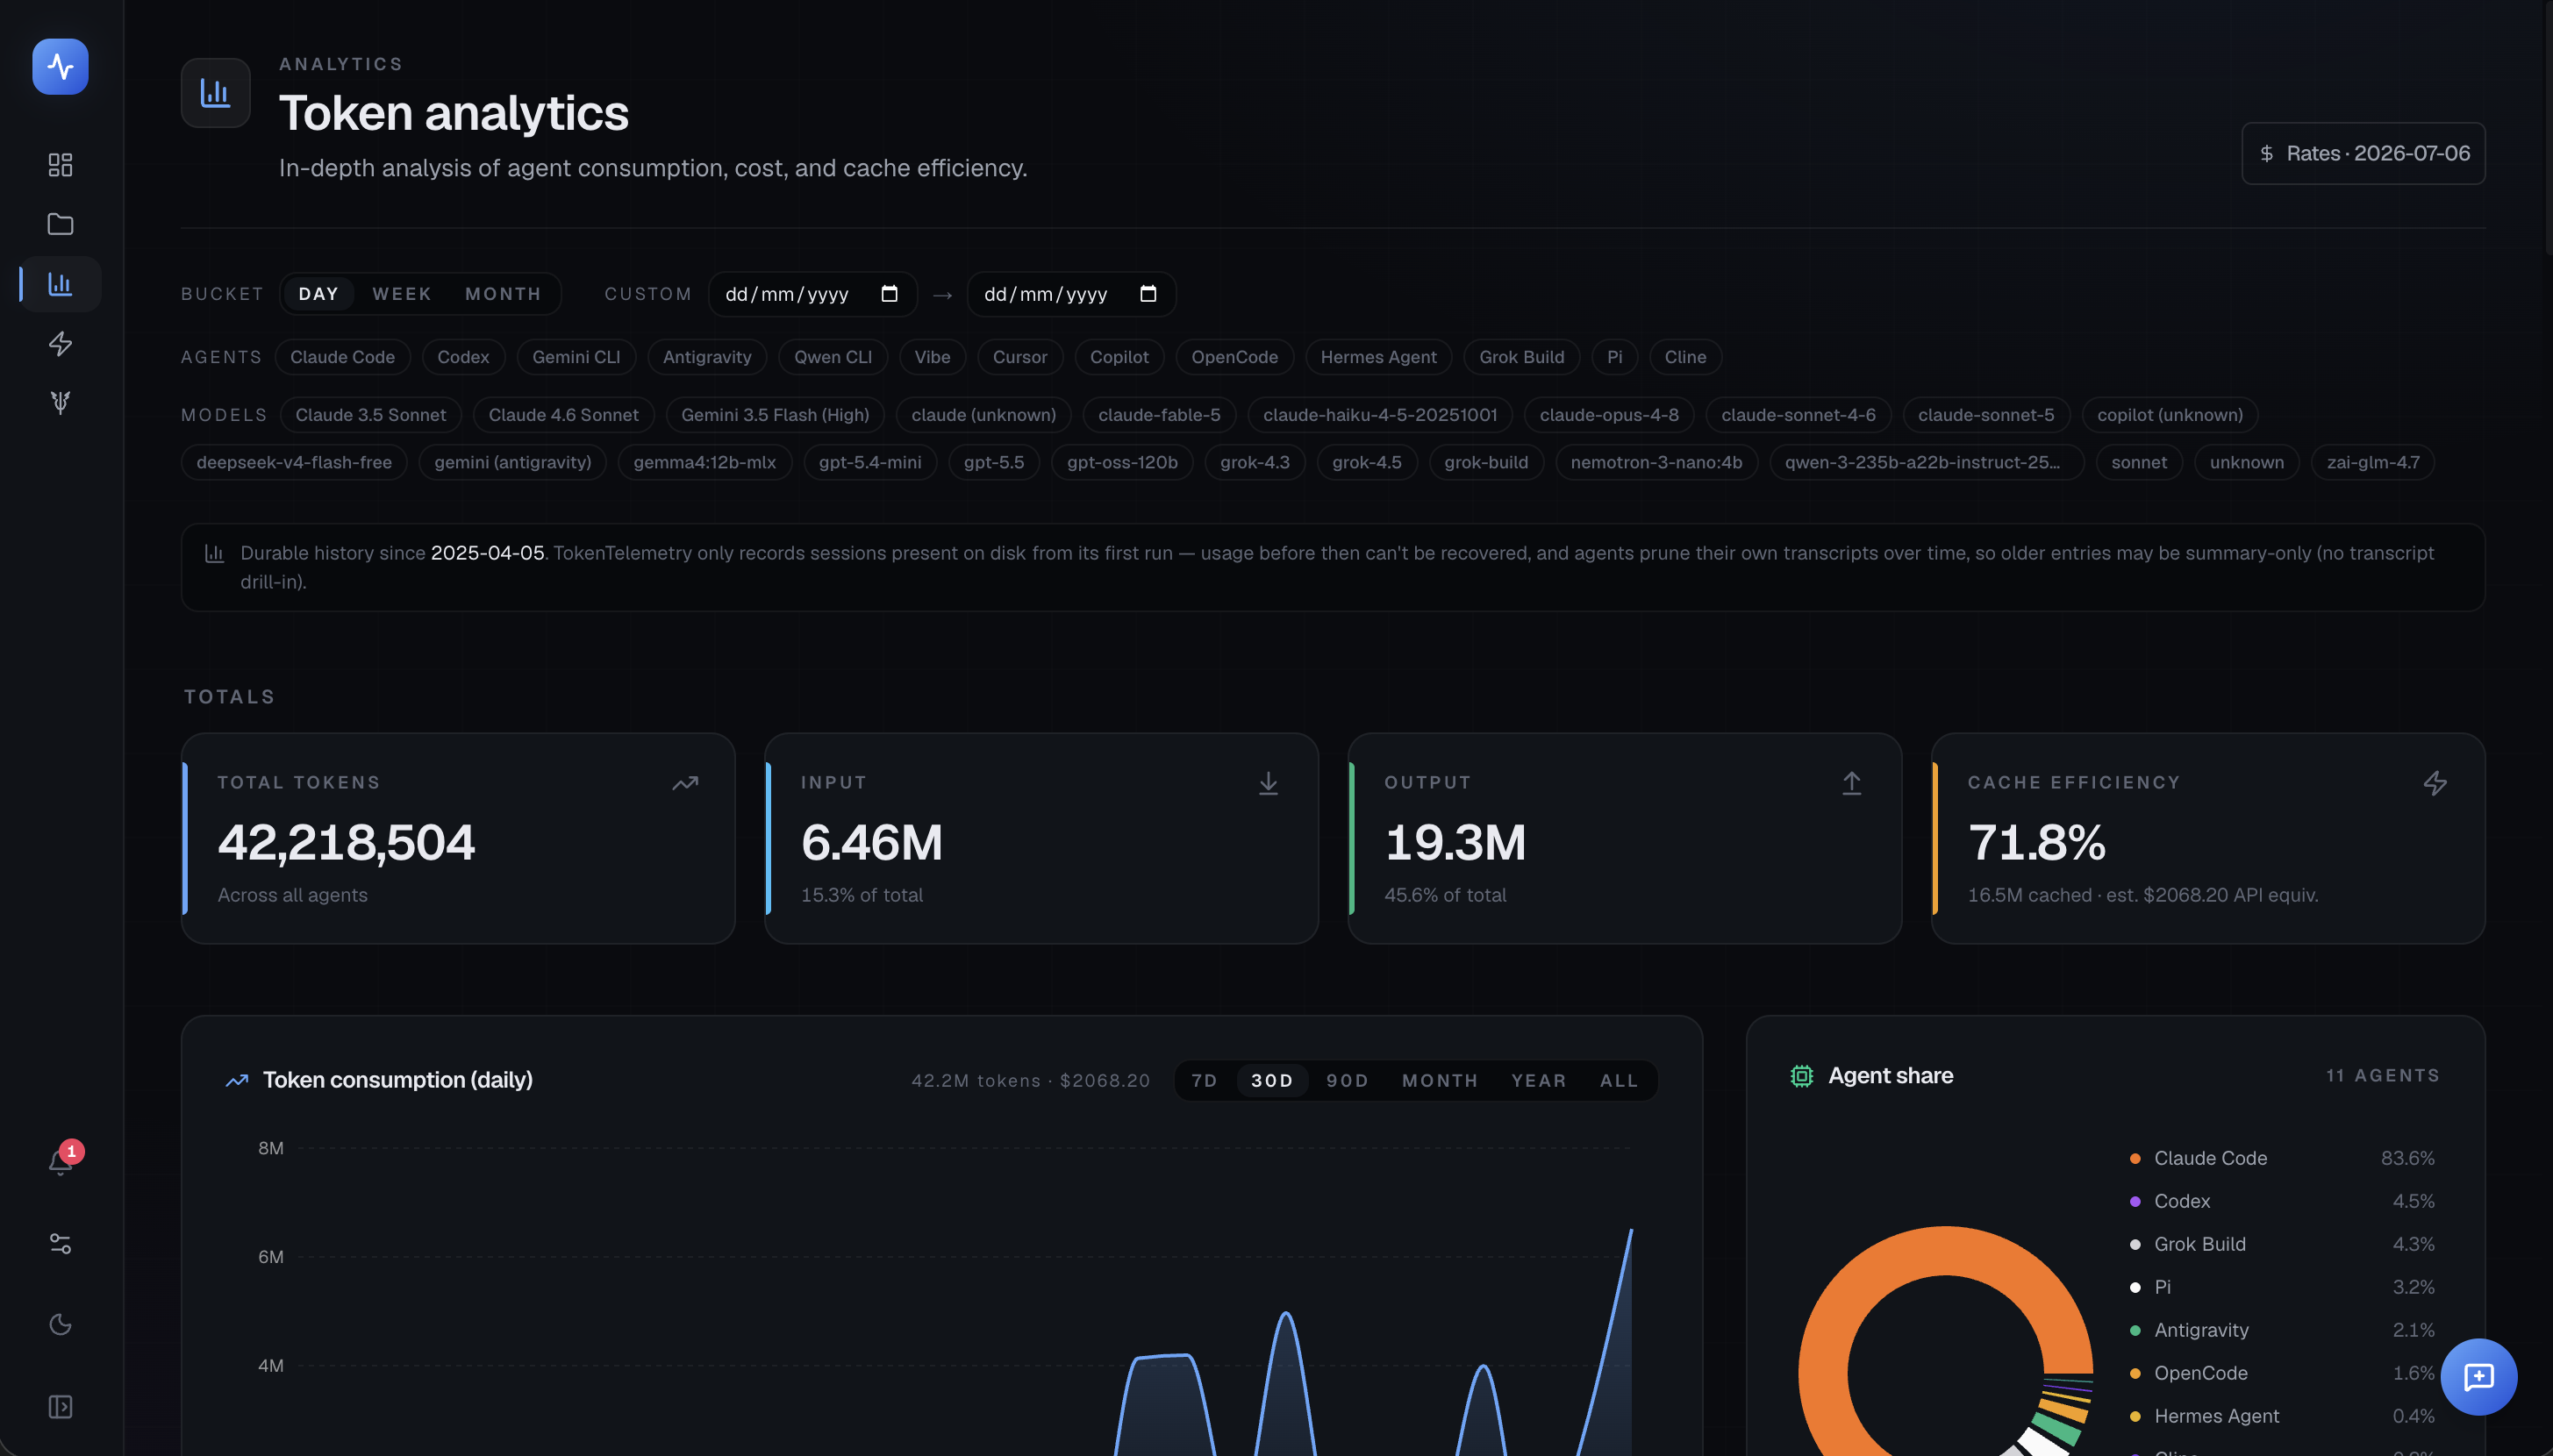The height and width of the screenshot is (1456, 2553).
Task: Click the Token analytics header chart icon
Action: pyautogui.click(x=215, y=93)
